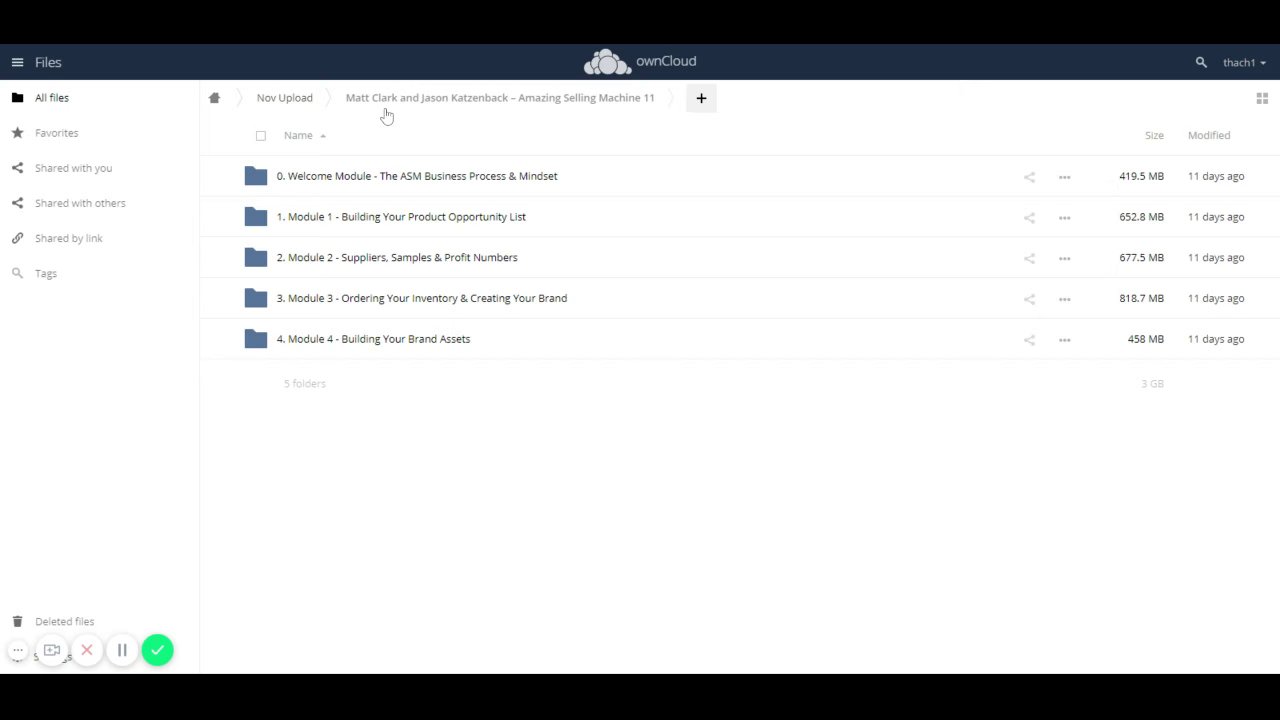Click folder icon of Module 2 row
This screenshot has height=720, width=1280.
point(256,258)
